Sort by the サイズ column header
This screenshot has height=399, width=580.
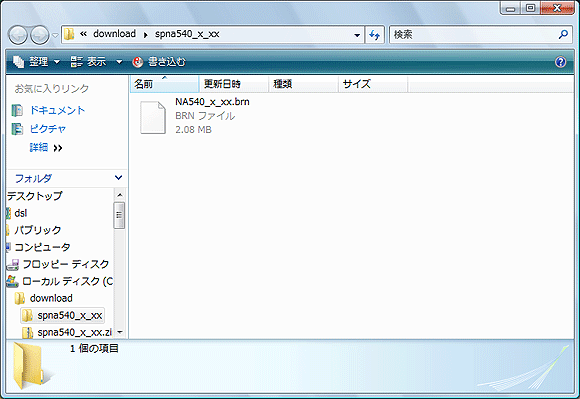tap(373, 84)
